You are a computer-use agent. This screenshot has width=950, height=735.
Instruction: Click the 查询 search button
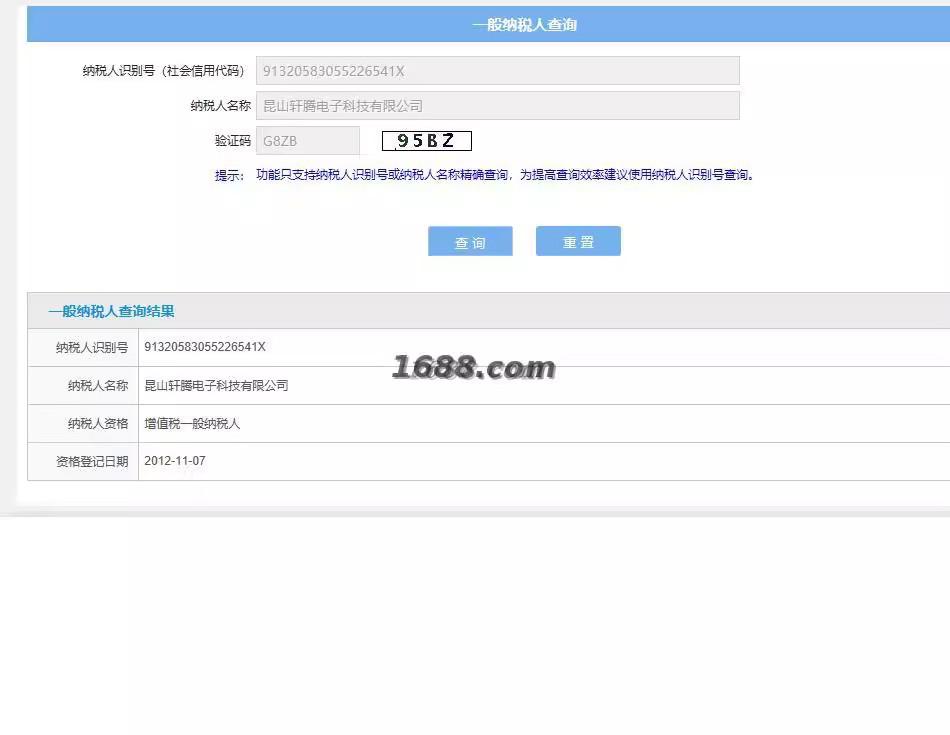tap(470, 241)
